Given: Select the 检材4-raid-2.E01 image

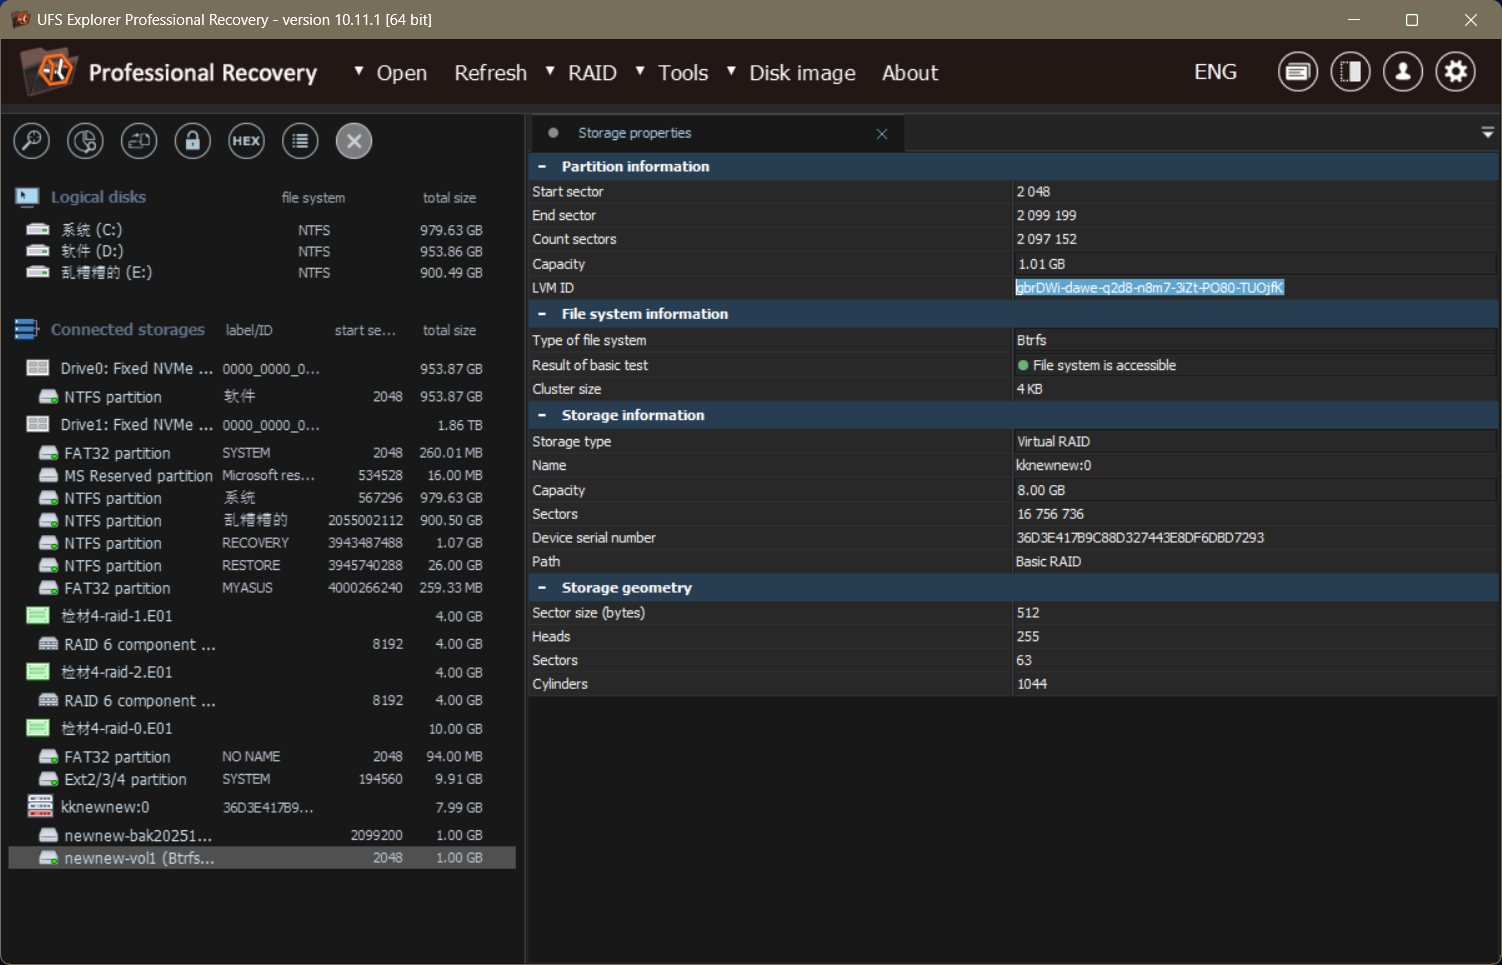Looking at the screenshot, I should tap(262, 672).
